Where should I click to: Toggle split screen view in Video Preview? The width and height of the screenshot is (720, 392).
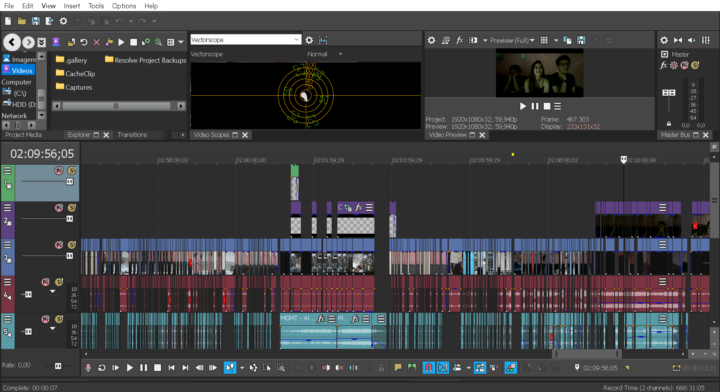coord(473,40)
